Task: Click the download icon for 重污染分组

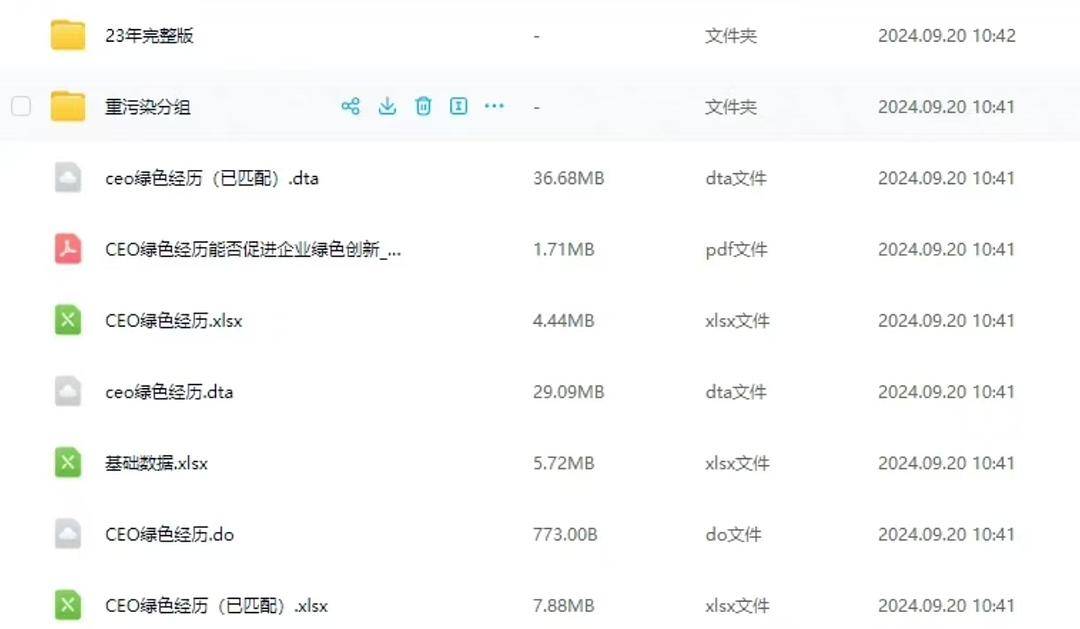Action: 387,106
